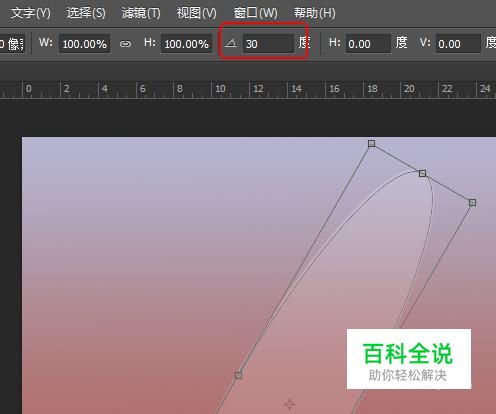Click the vertical skew V field 0.00
Viewport: 496px width, 414px height.
(458, 44)
